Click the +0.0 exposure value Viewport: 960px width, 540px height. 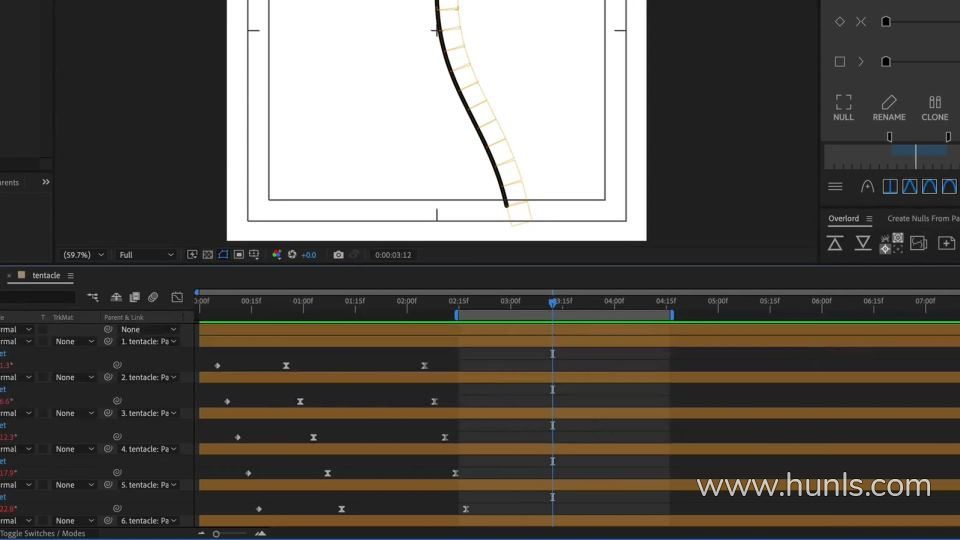pos(309,255)
